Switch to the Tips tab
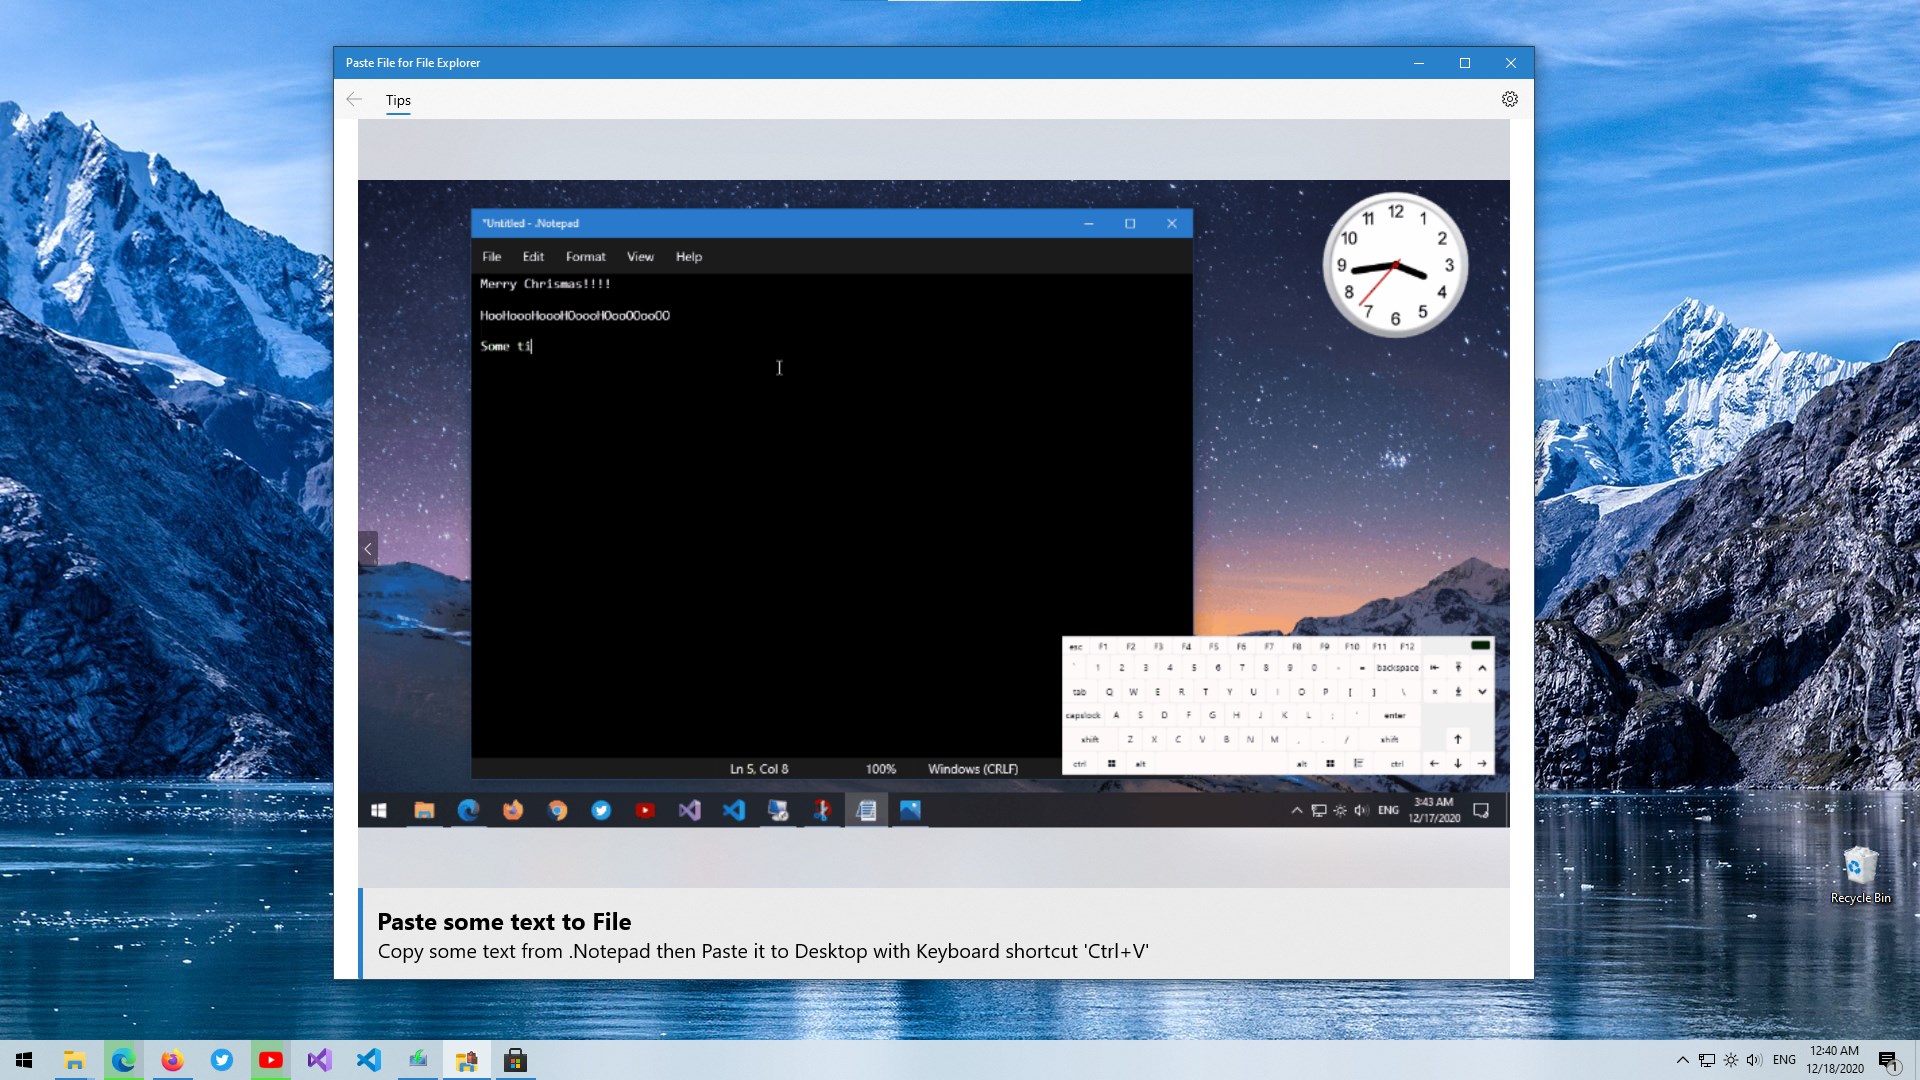Screen dimensions: 1920x1080 pos(398,100)
